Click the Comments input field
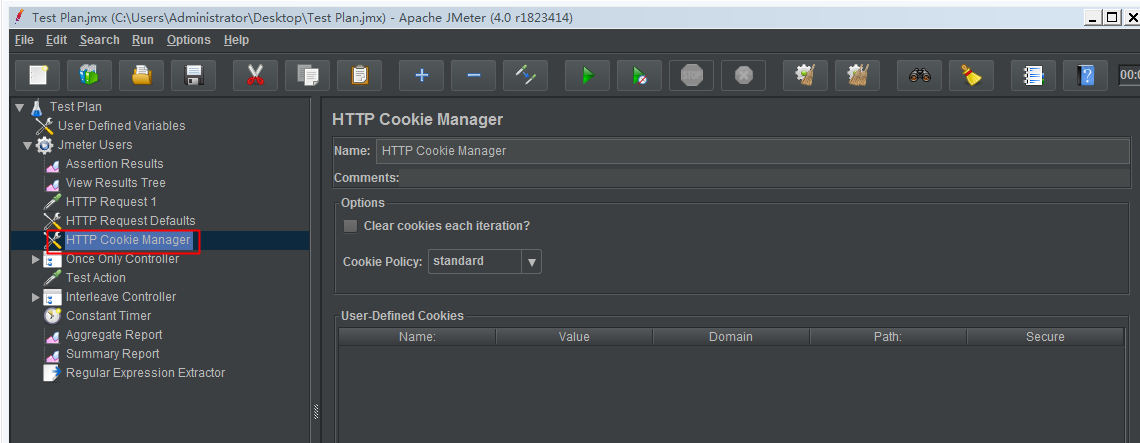This screenshot has height=443, width=1140. (x=765, y=177)
